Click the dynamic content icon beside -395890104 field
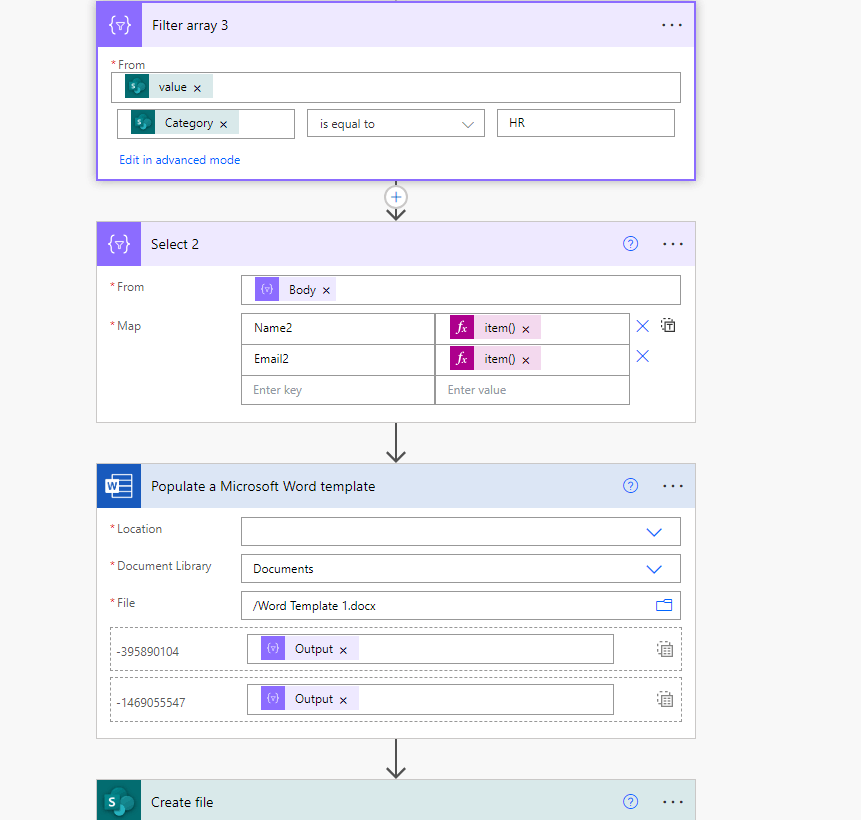Image resolution: width=861 pixels, height=820 pixels. pyautogui.click(x=664, y=648)
